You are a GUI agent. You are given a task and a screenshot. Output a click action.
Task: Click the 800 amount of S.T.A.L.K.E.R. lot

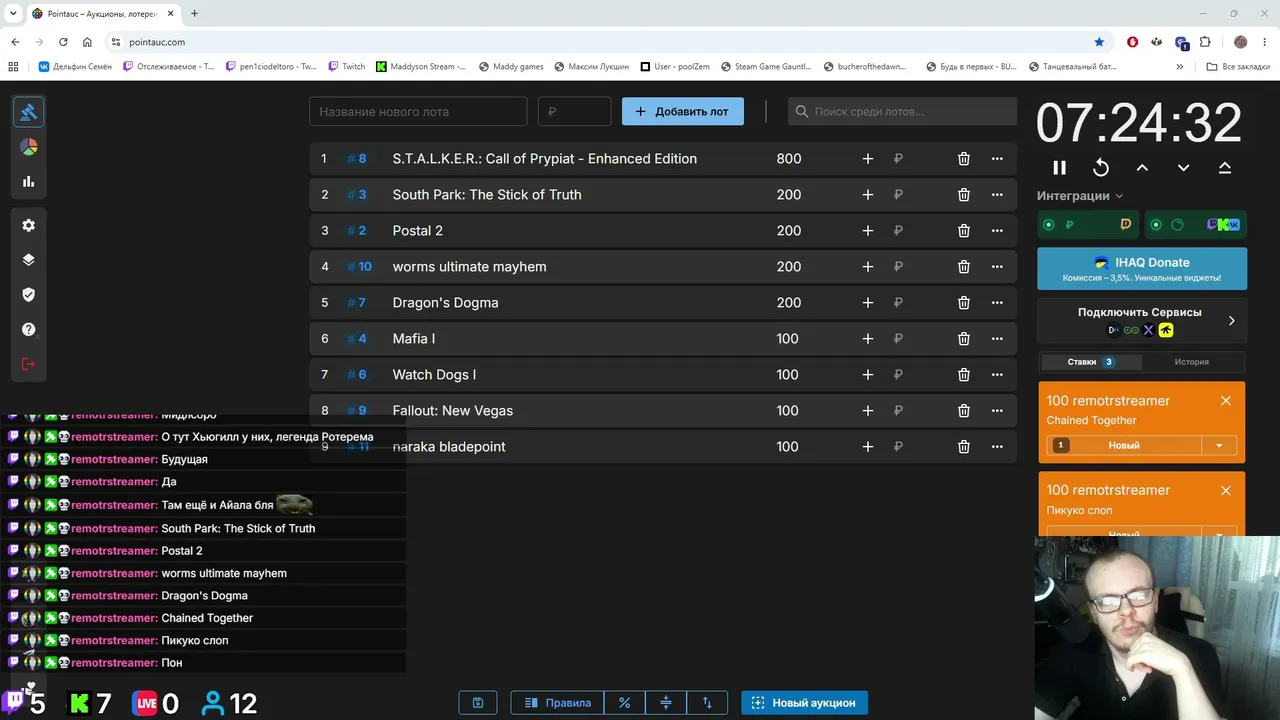click(x=789, y=159)
